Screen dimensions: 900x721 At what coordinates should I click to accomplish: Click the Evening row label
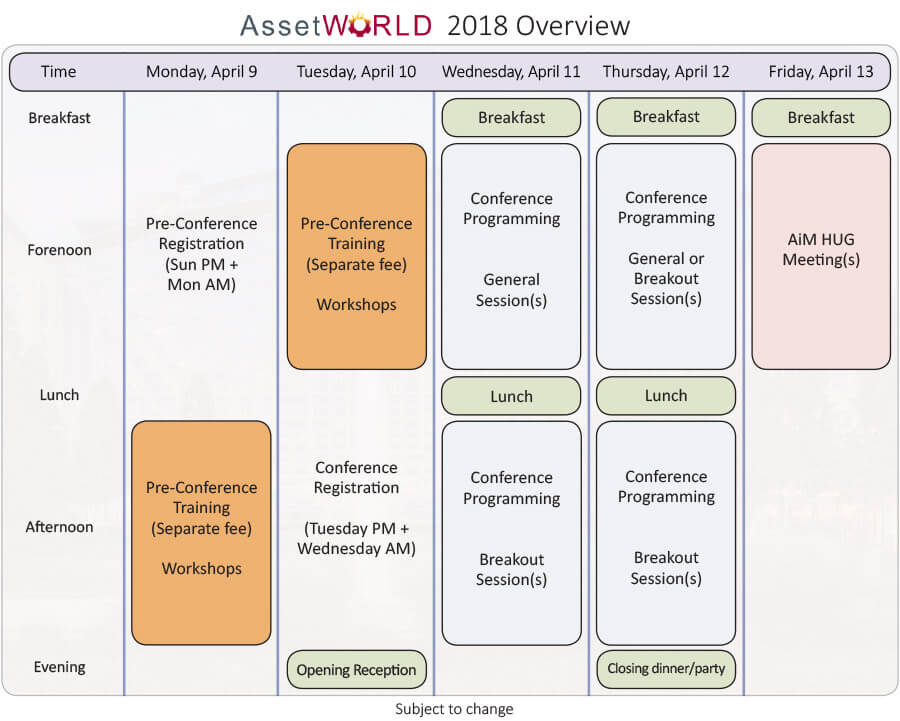59,667
